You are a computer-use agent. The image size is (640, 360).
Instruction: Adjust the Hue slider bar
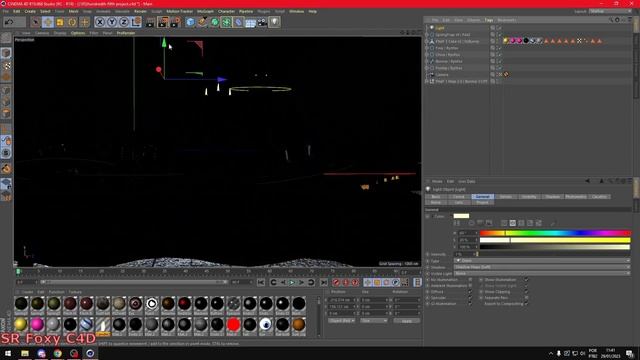tap(555, 233)
